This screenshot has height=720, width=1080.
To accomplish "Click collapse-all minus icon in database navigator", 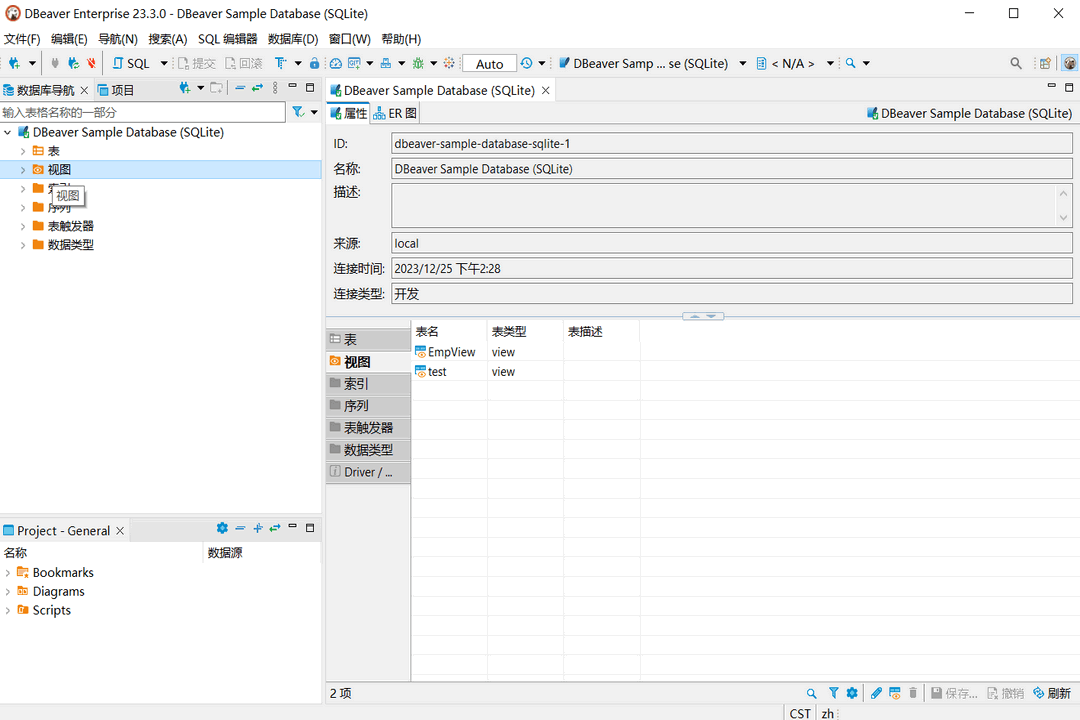I will point(240,89).
